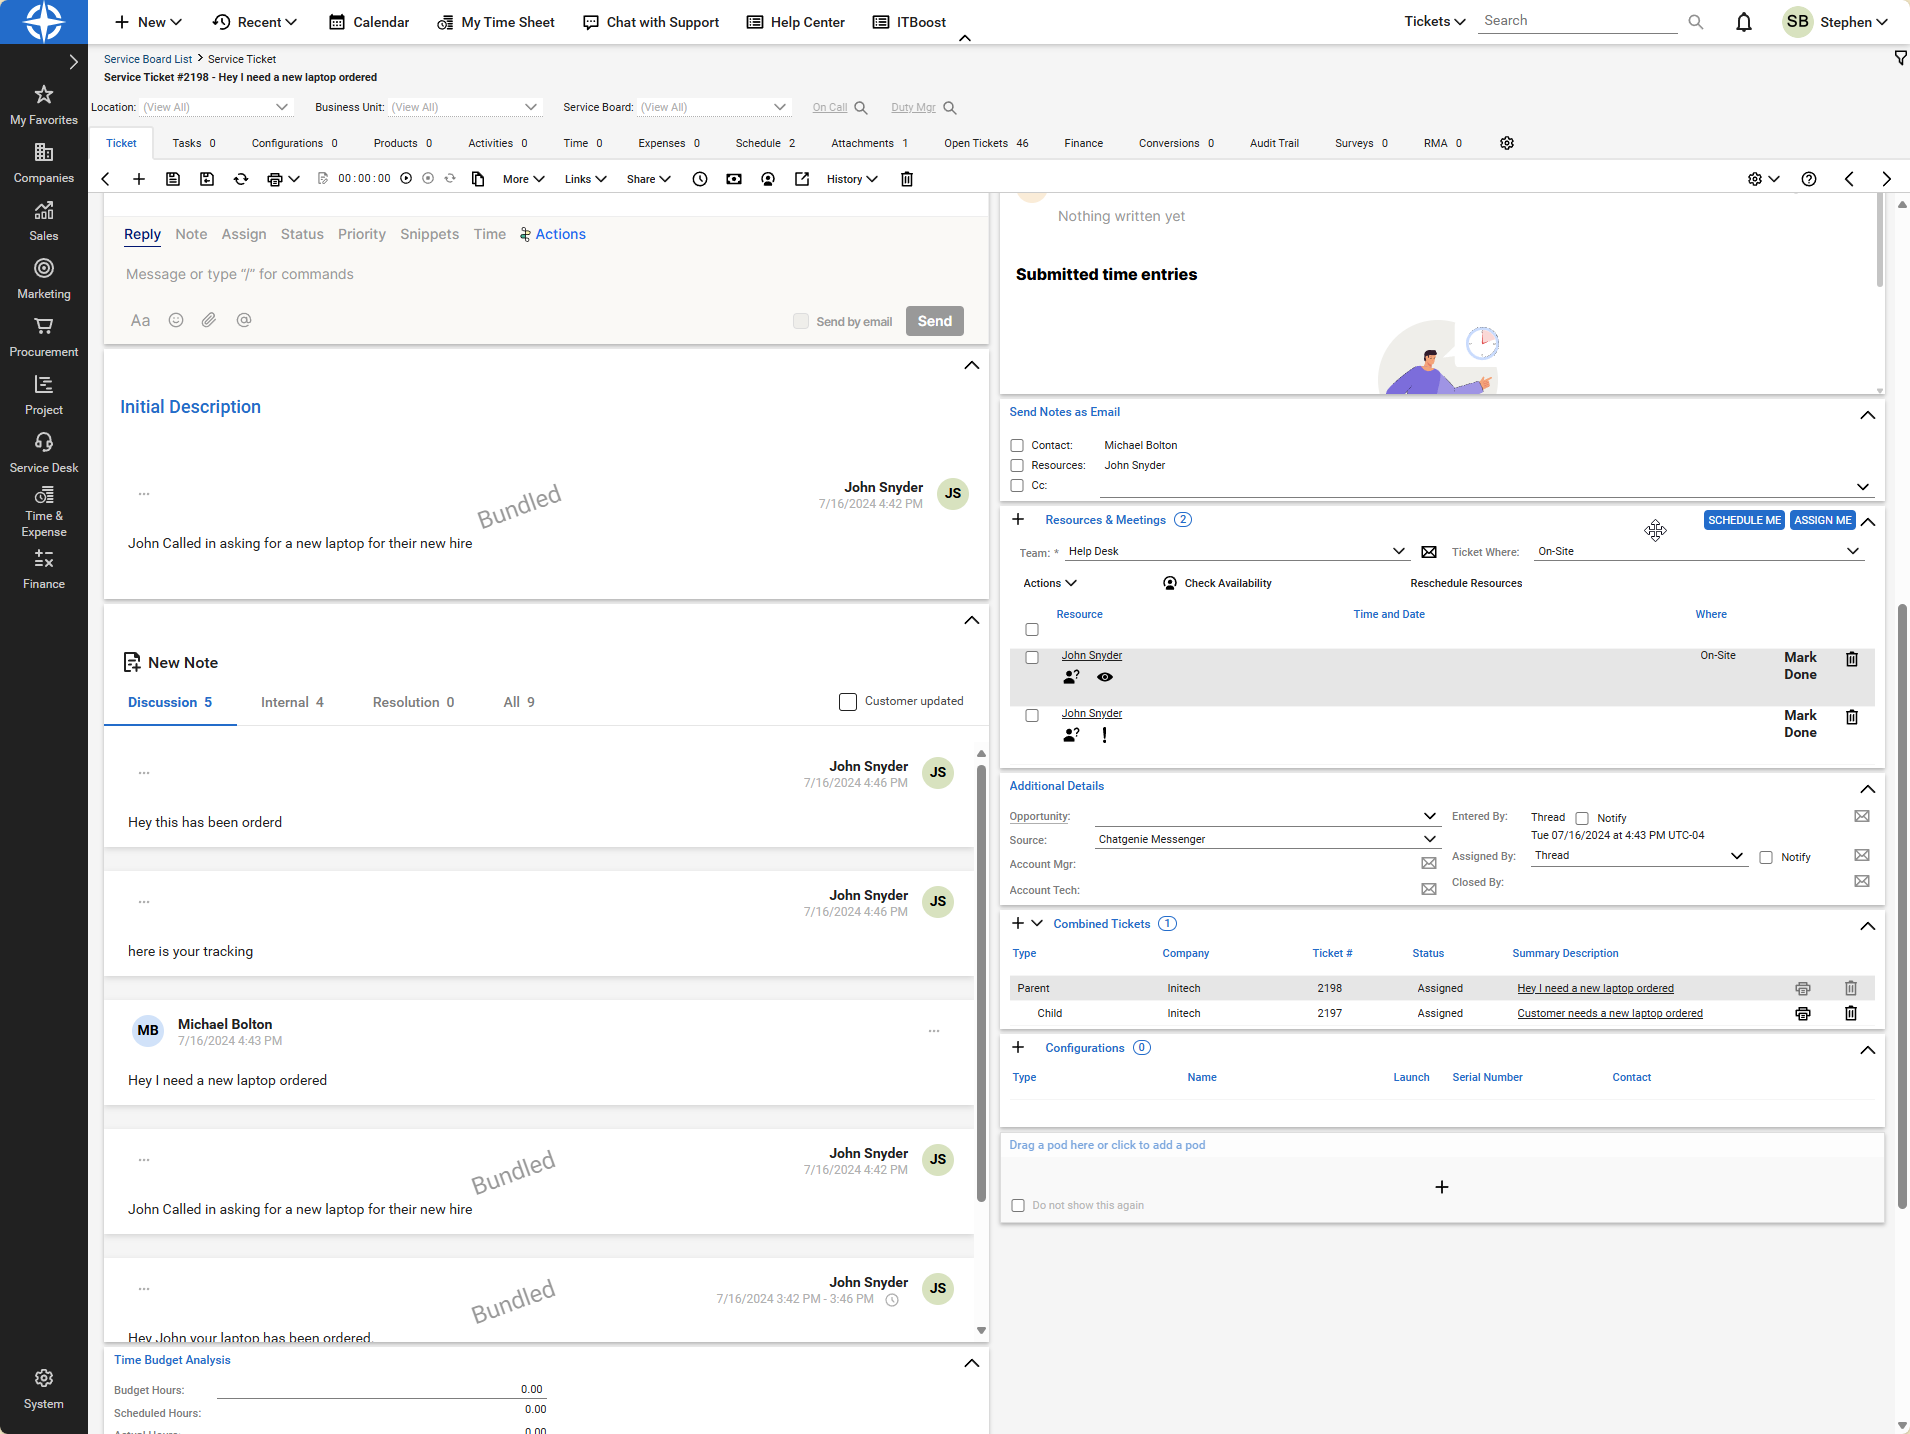Click the ASSIGN ME button
Image resolution: width=1910 pixels, height=1434 pixels.
[1822, 520]
